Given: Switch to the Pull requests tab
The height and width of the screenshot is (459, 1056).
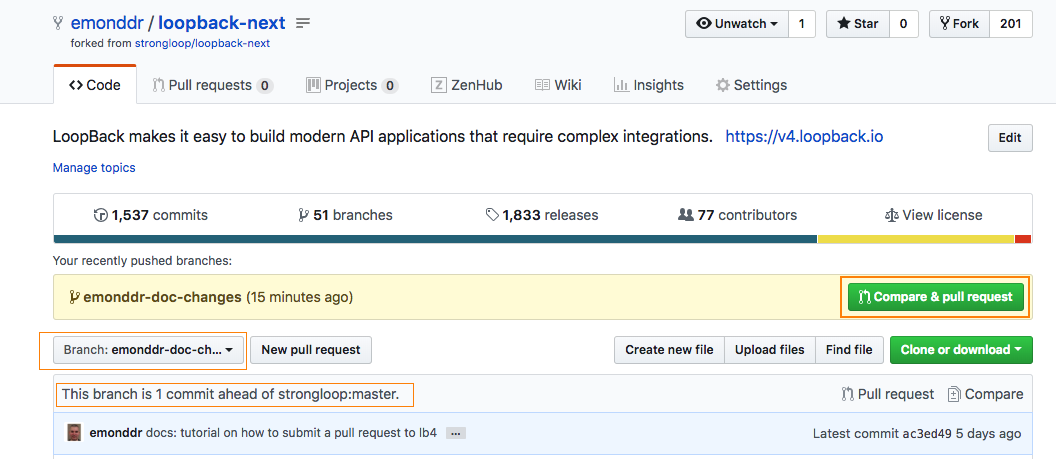Looking at the screenshot, I should 211,85.
